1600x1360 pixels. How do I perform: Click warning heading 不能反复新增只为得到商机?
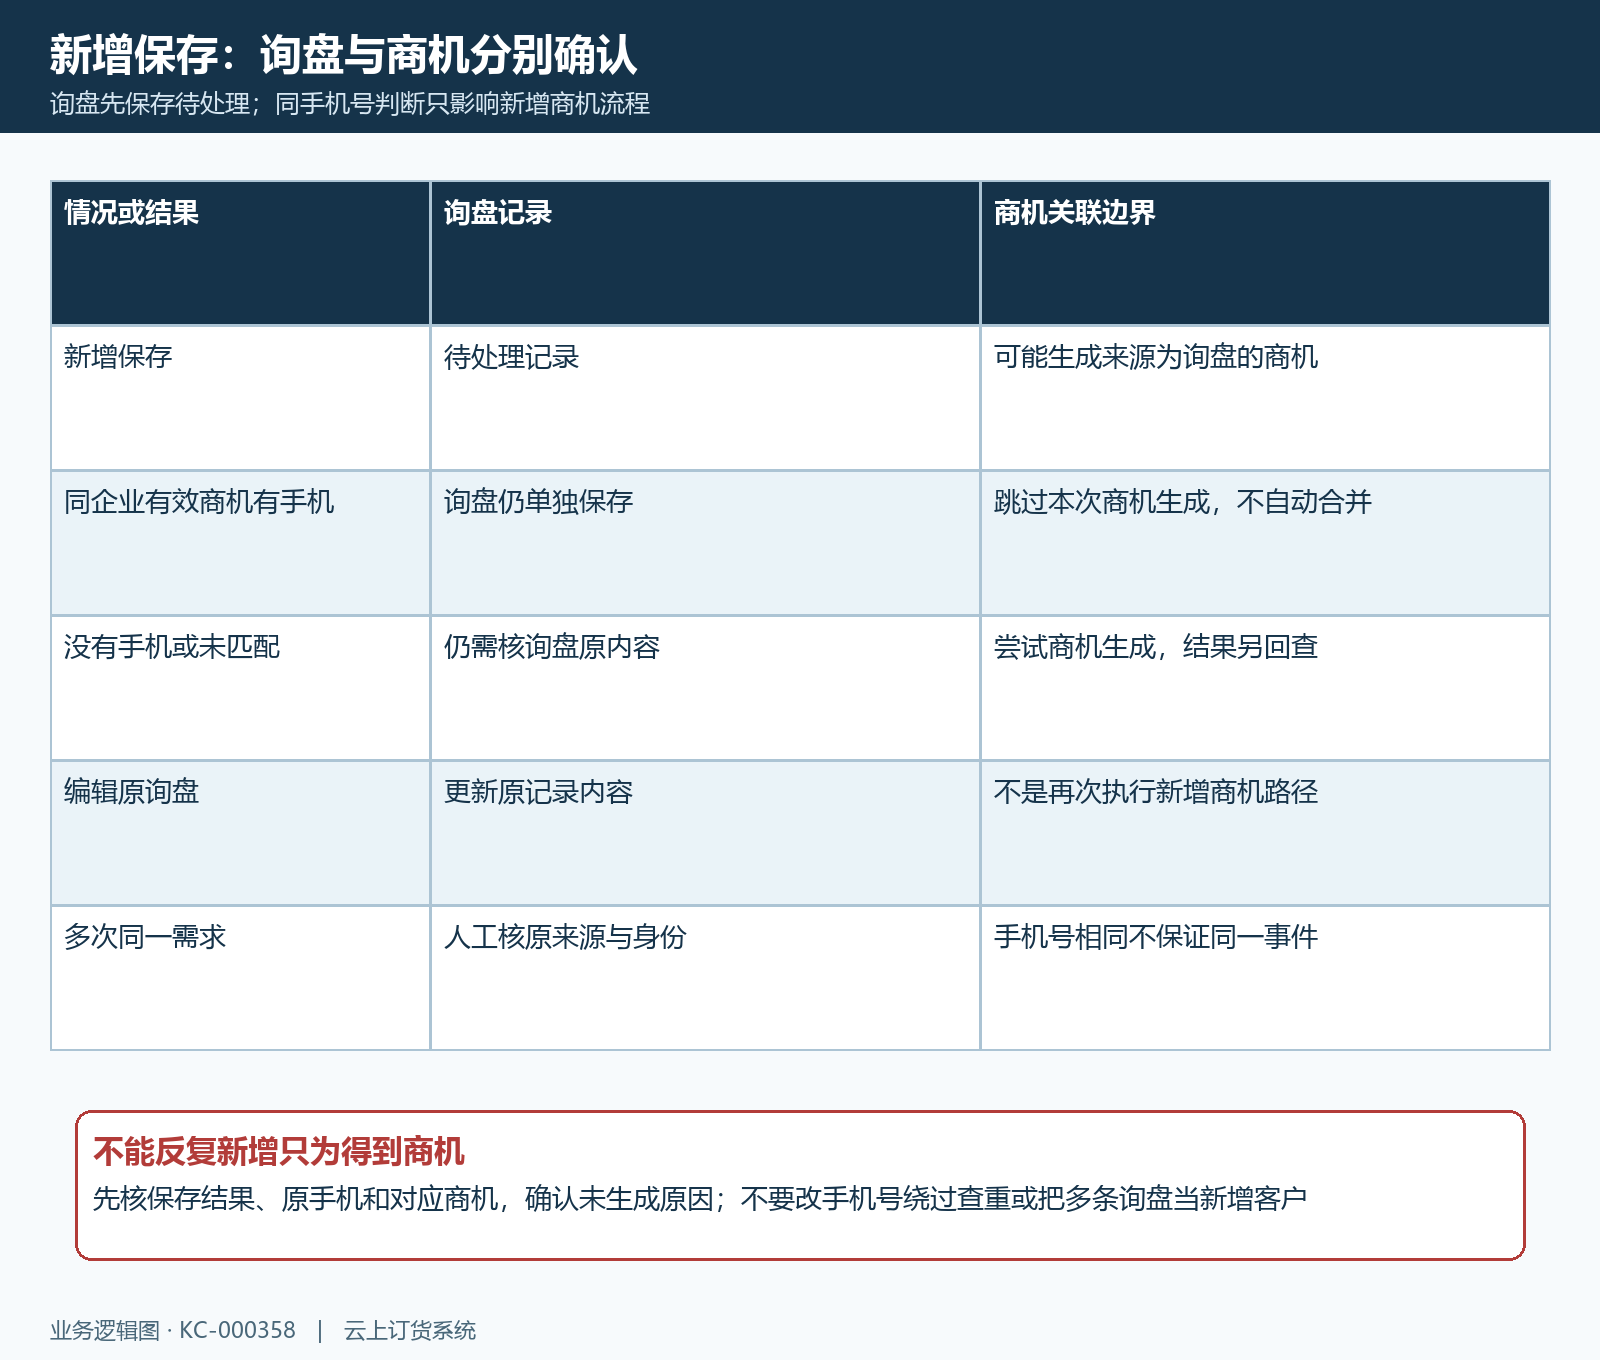pyautogui.click(x=279, y=1152)
